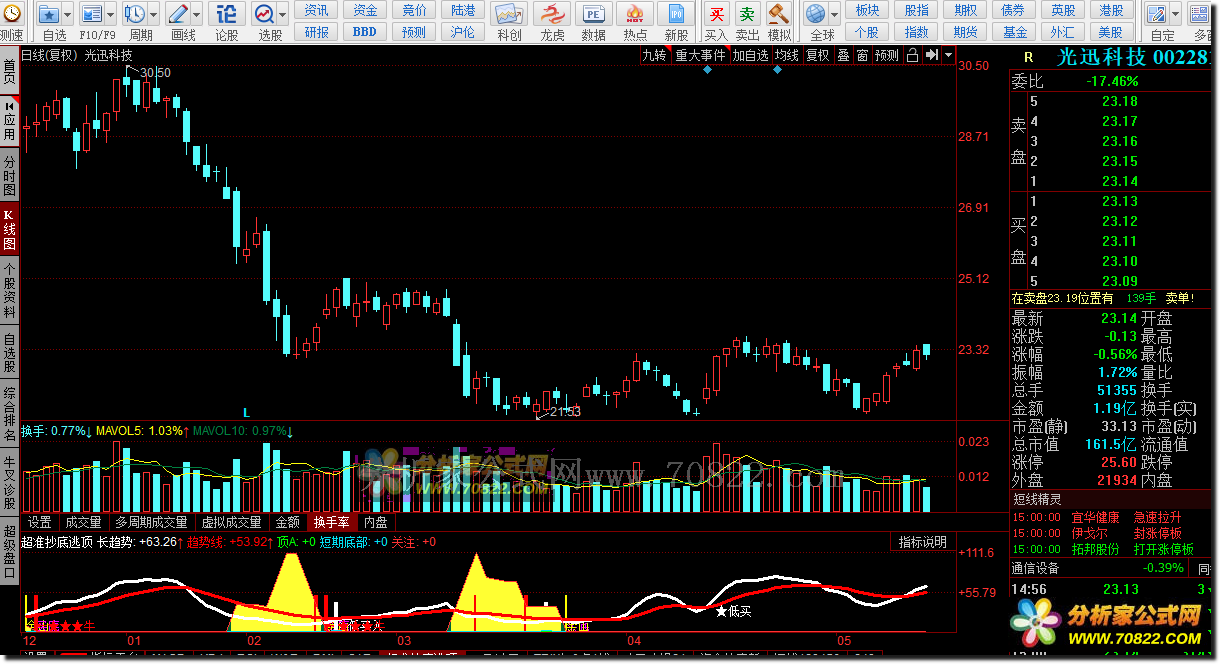The image size is (1221, 664).
Task: Open the 测速 speed test clock icon
Action: coord(10,14)
